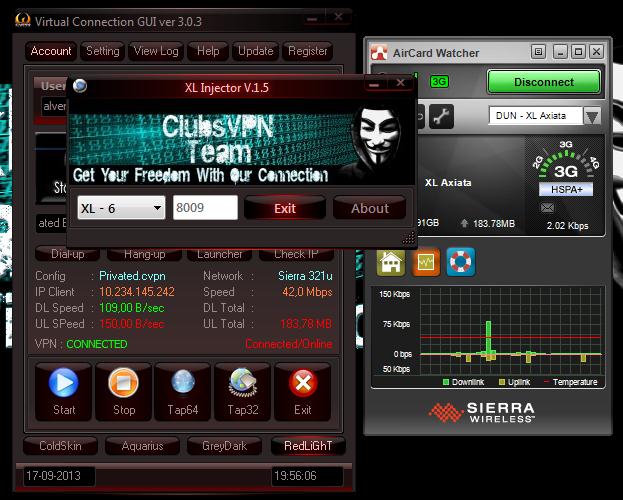Minimize the XL Injector window

pos(374,85)
